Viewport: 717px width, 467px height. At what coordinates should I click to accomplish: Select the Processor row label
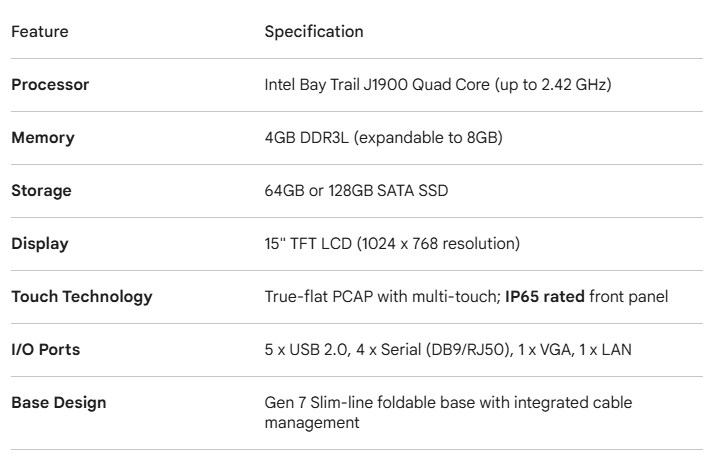click(50, 85)
